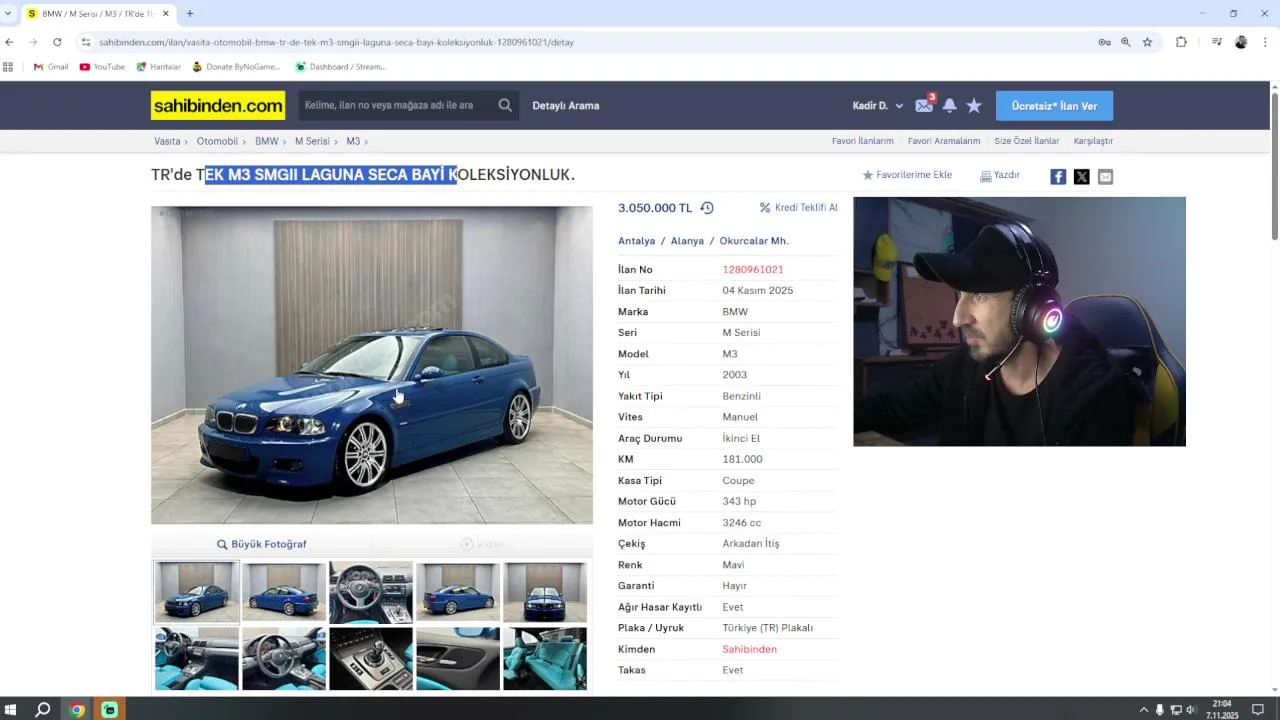Viewport: 1280px width, 720px height.
Task: Open Windows taskbar search icon
Action: pos(43,710)
